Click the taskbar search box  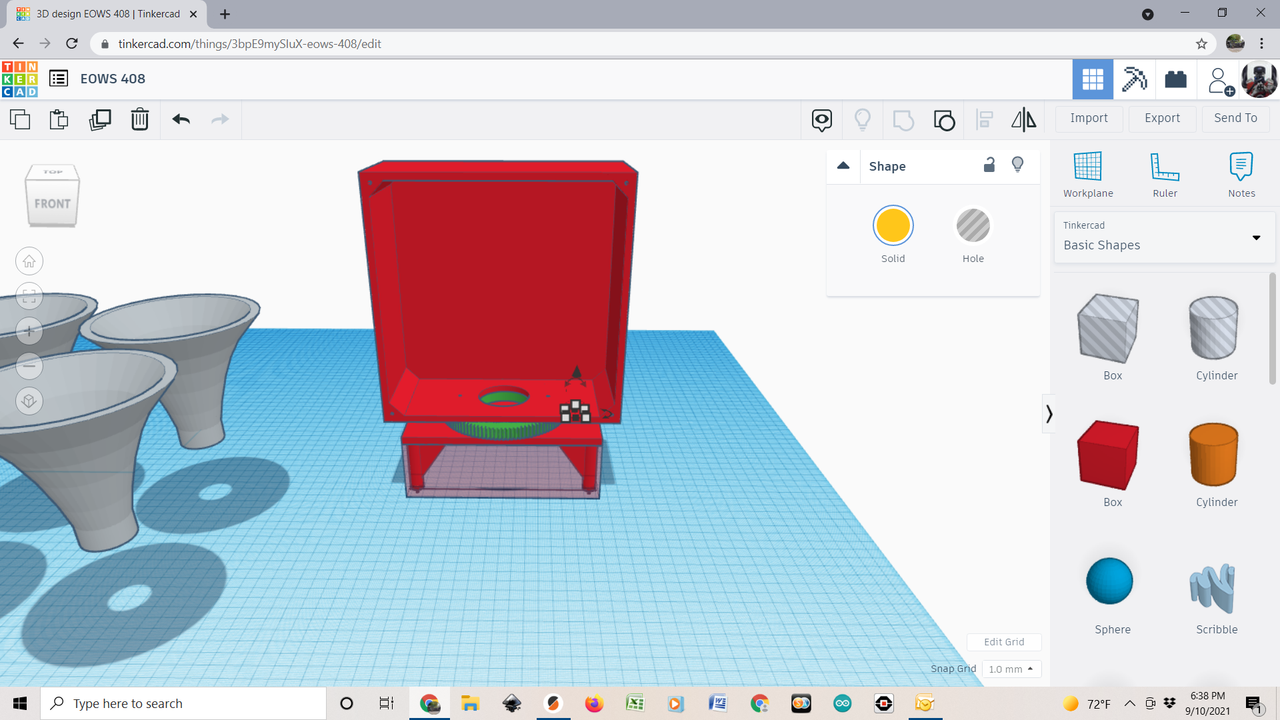(183, 703)
